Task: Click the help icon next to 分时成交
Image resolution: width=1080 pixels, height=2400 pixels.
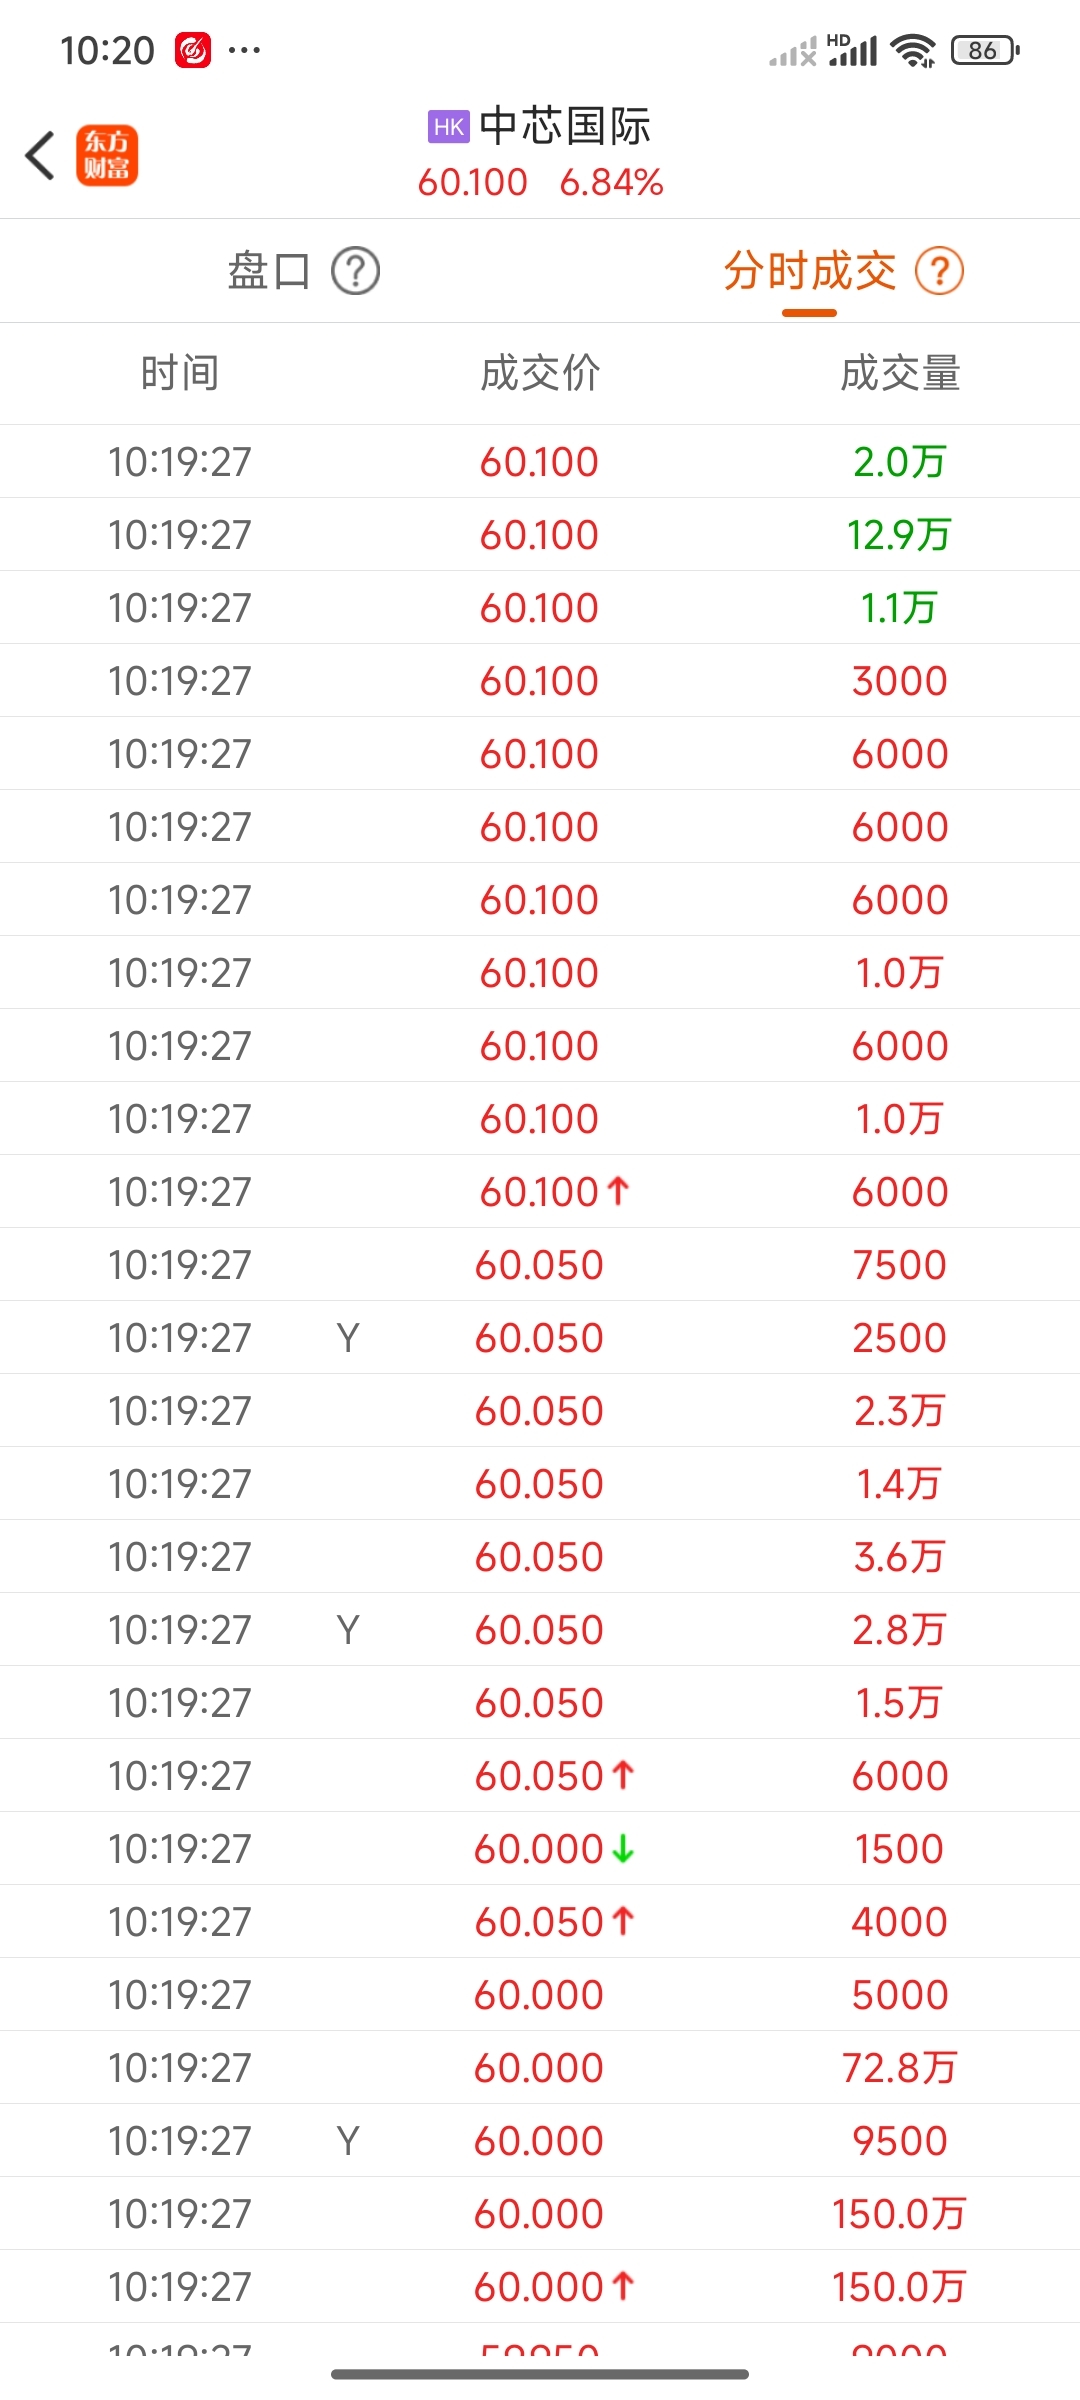Action: pyautogui.click(x=940, y=271)
